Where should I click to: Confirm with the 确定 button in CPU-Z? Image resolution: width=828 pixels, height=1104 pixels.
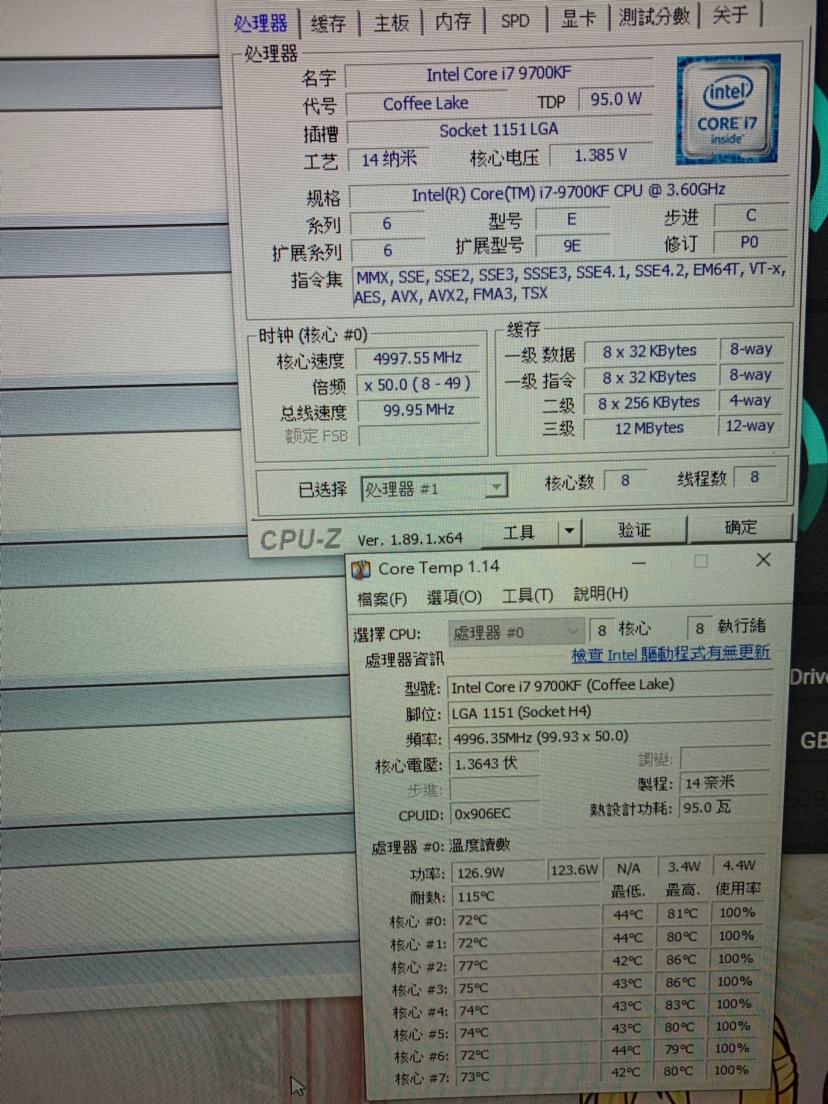pos(741,527)
